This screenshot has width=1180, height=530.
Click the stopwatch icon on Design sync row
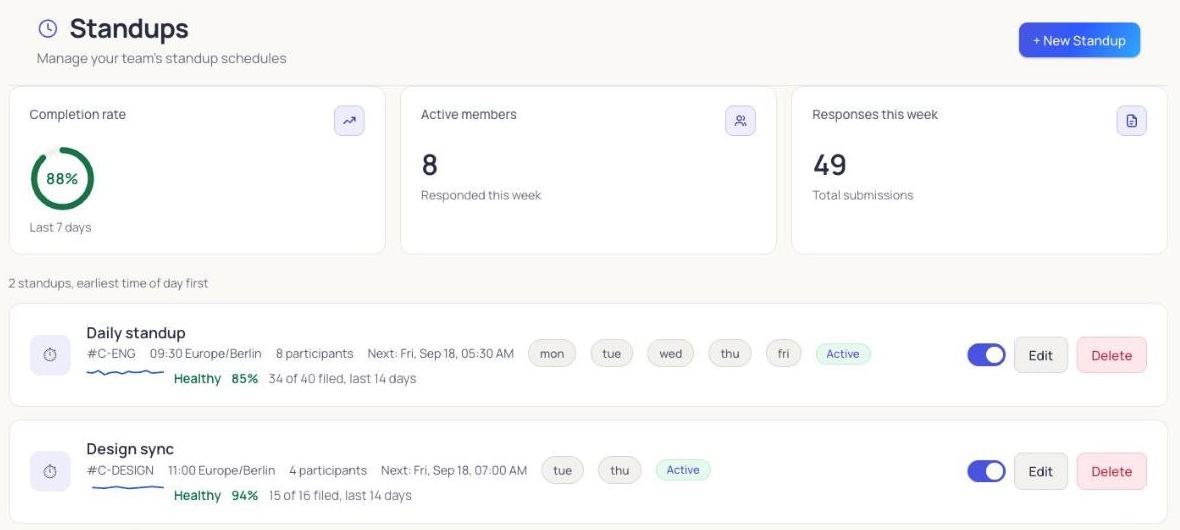(50, 471)
